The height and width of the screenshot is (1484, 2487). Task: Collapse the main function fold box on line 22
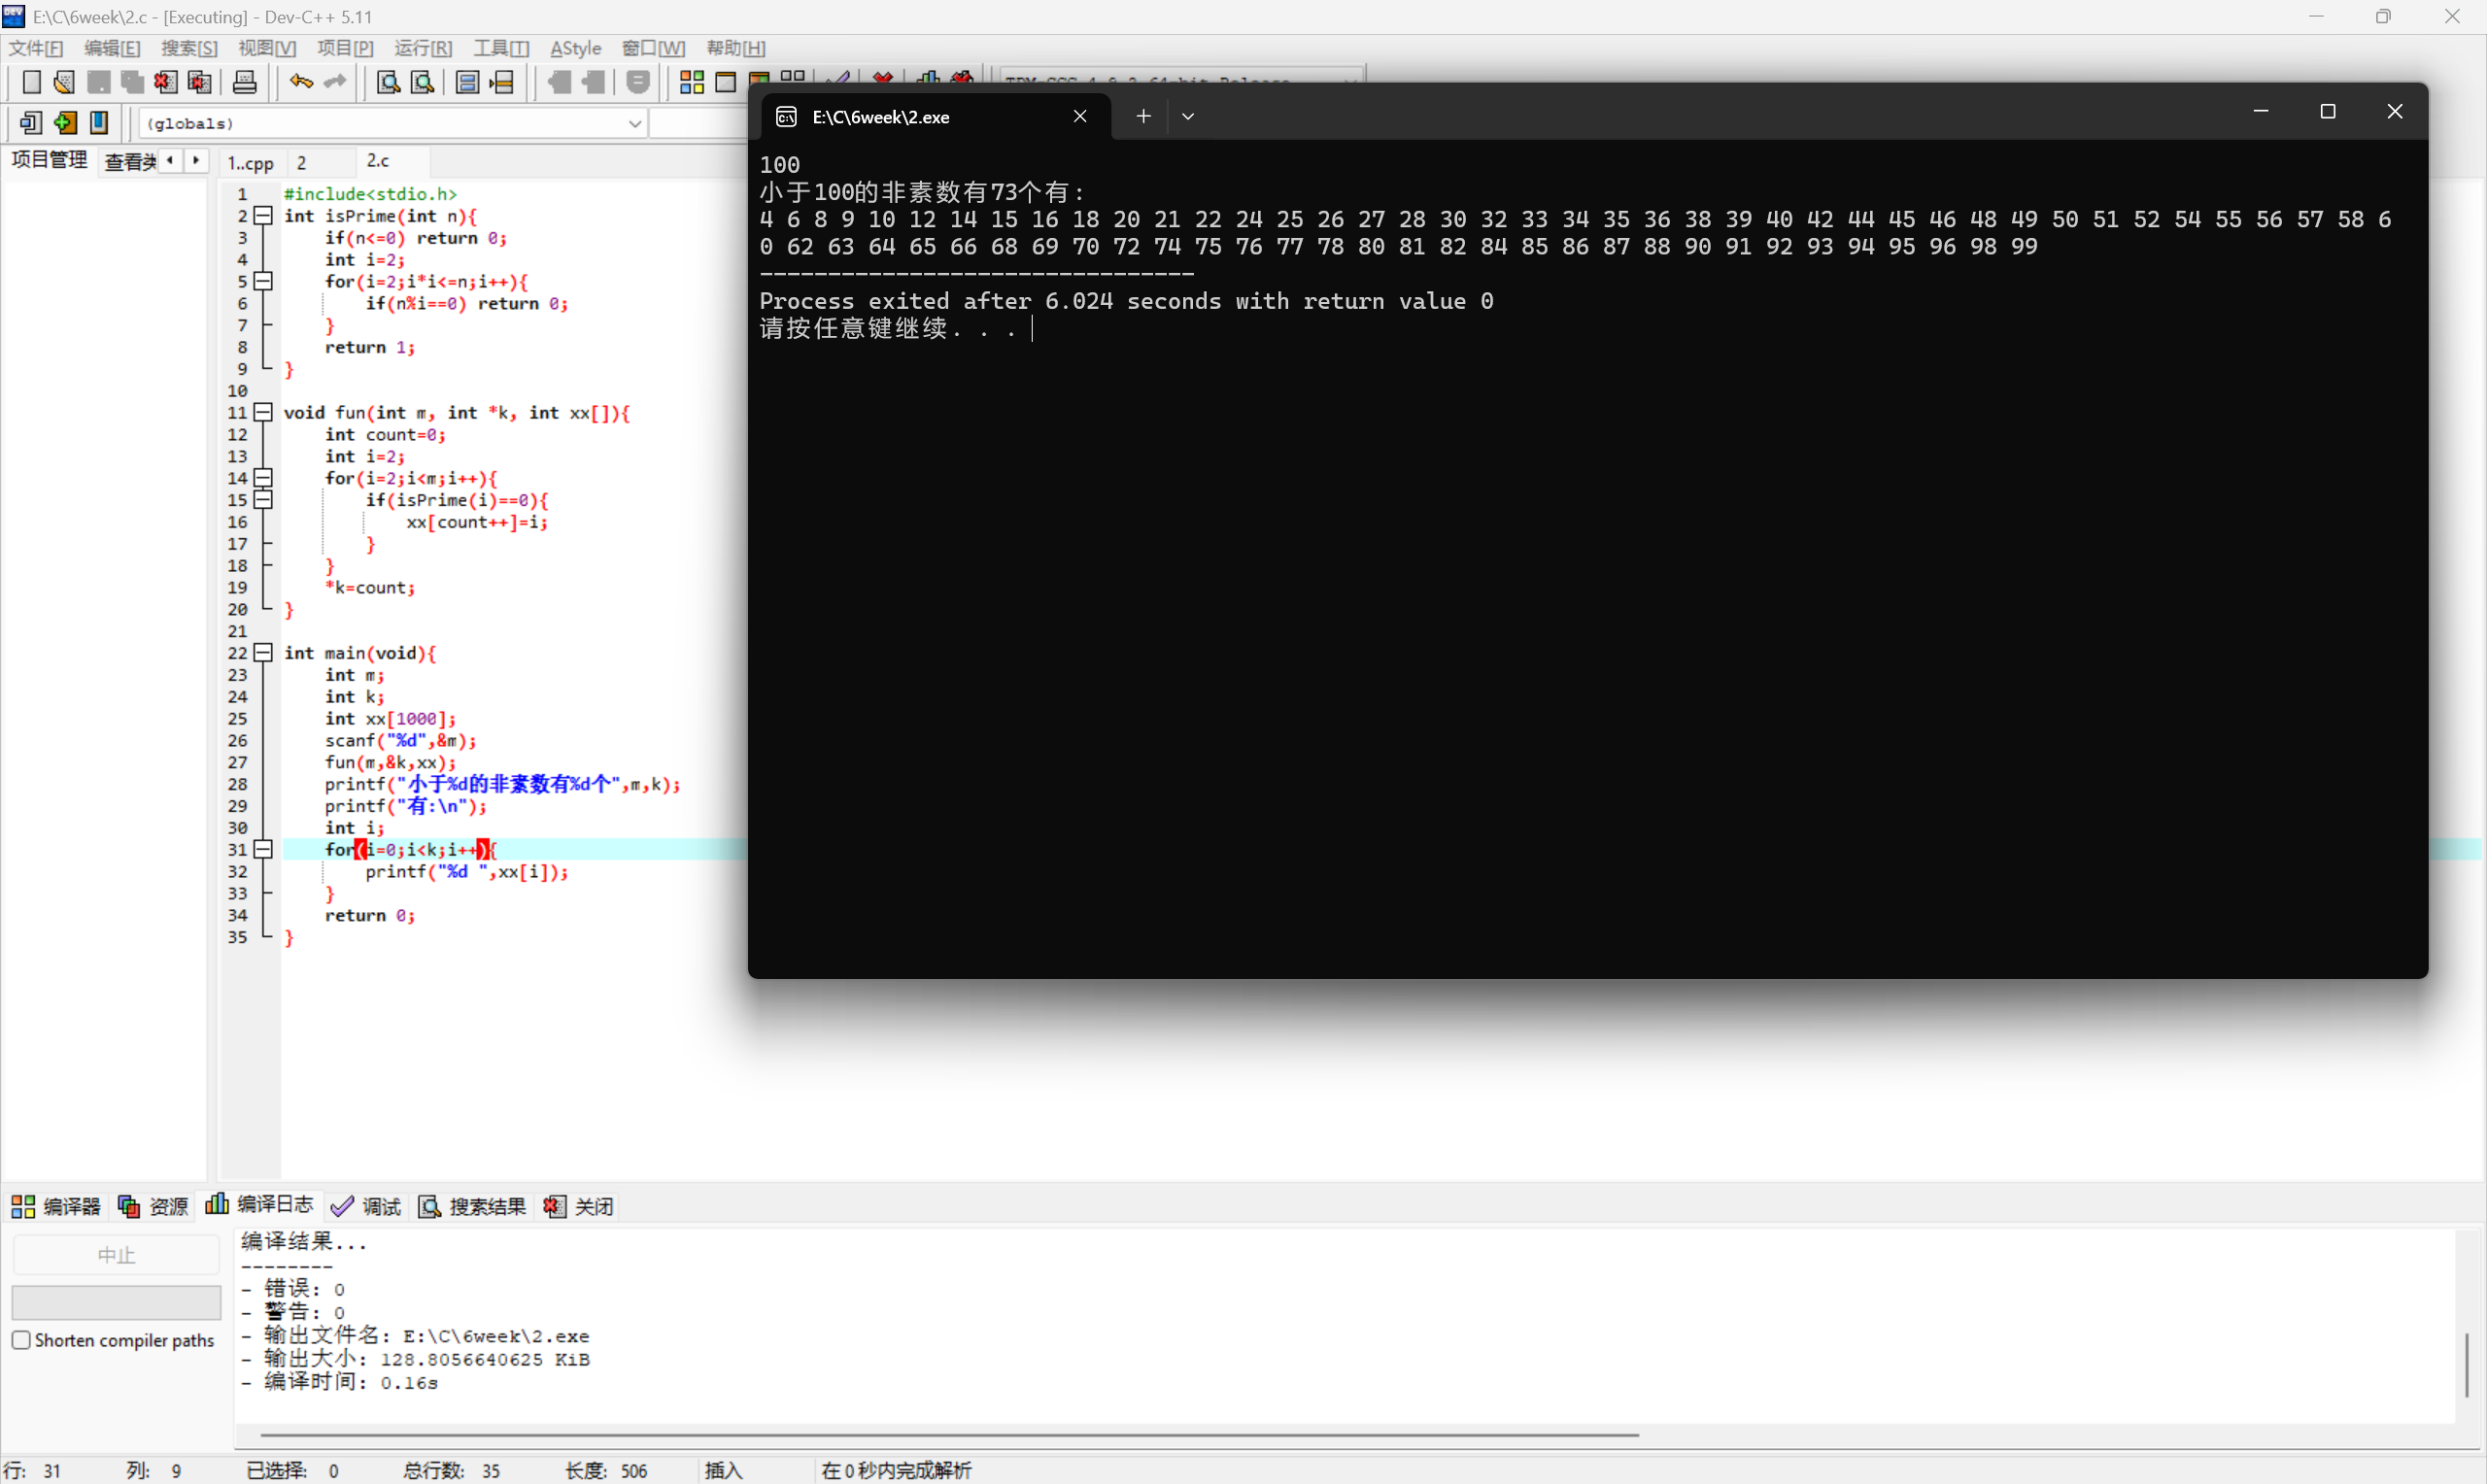263,653
